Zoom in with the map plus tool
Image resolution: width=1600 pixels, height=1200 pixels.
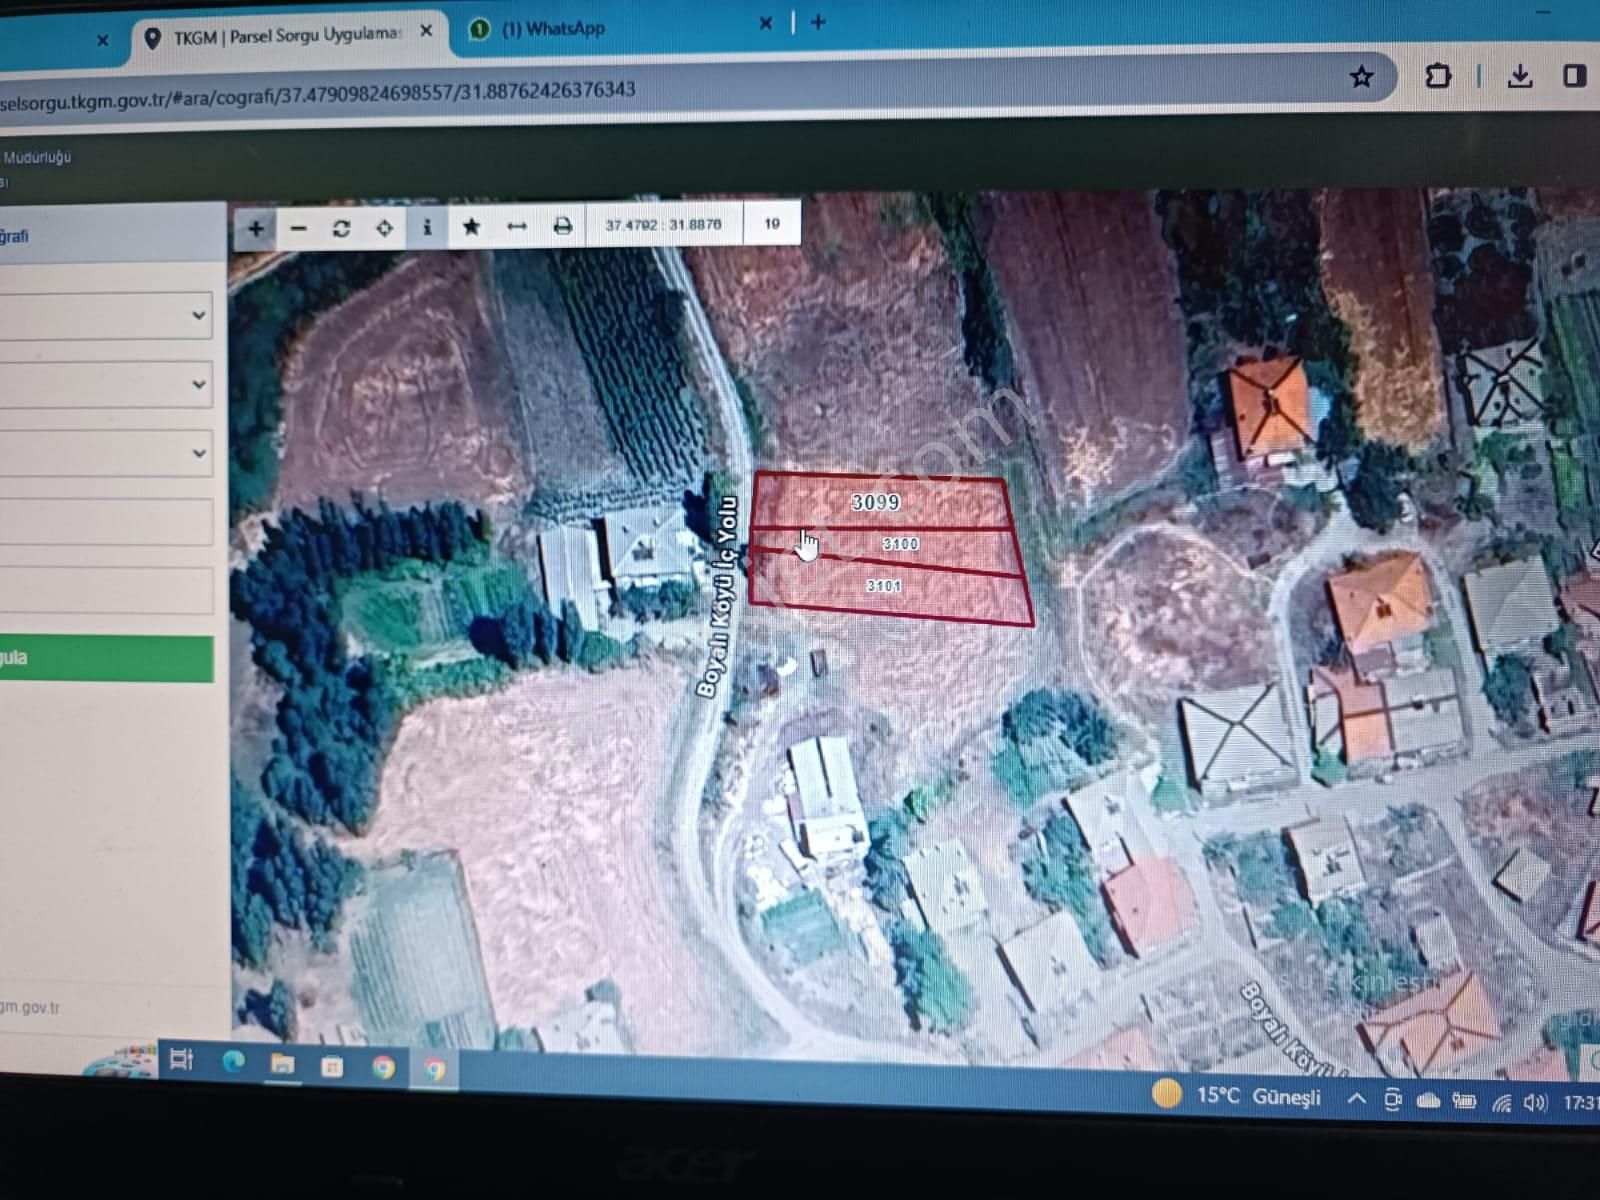click(x=256, y=229)
